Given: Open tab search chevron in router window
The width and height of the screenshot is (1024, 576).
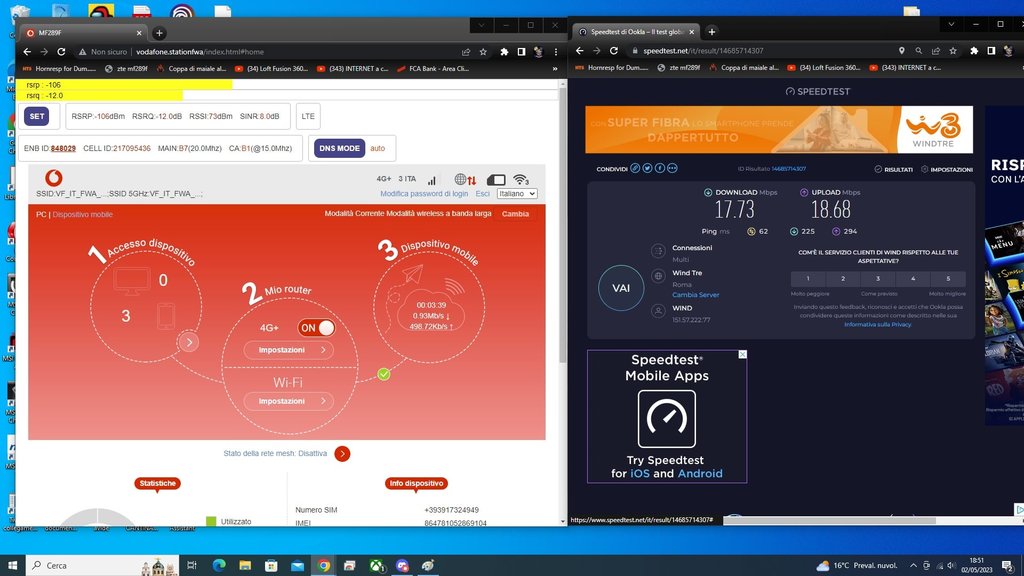Looking at the screenshot, I should (481, 25).
